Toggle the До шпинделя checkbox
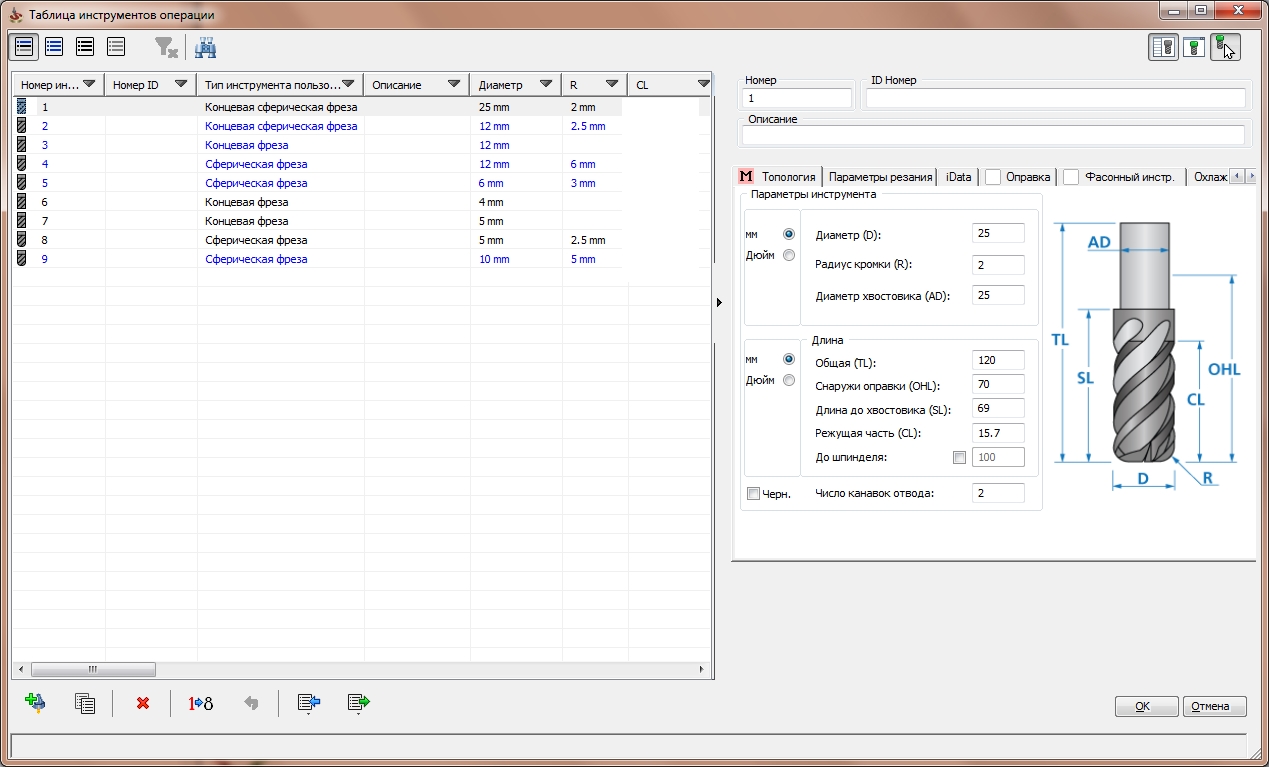 pyautogui.click(x=960, y=457)
